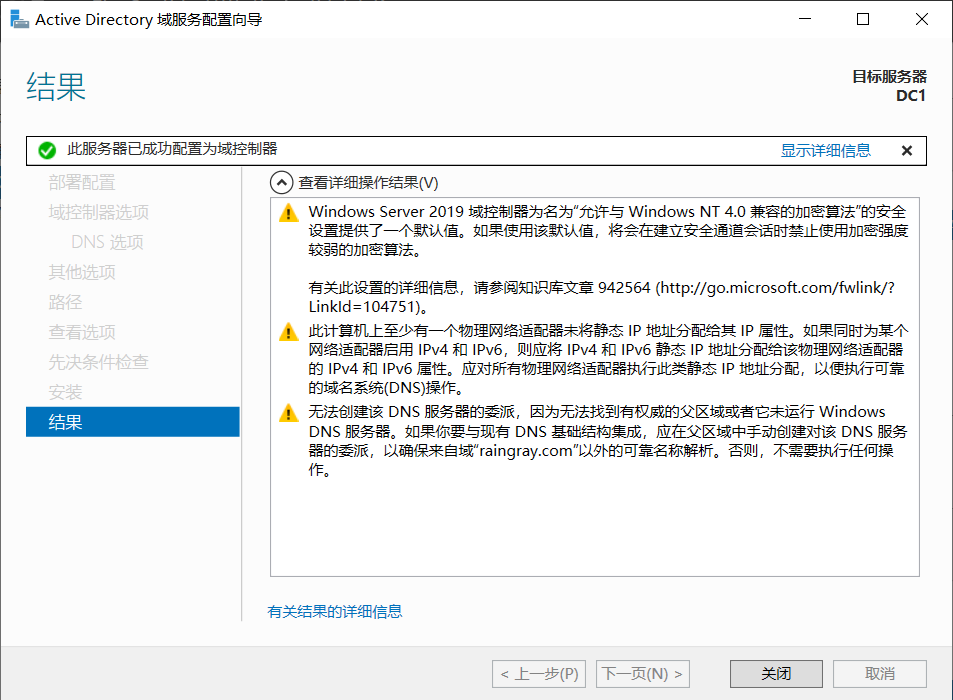
Task: Click the DNS delegation warning text about raingray.com
Action: point(608,441)
